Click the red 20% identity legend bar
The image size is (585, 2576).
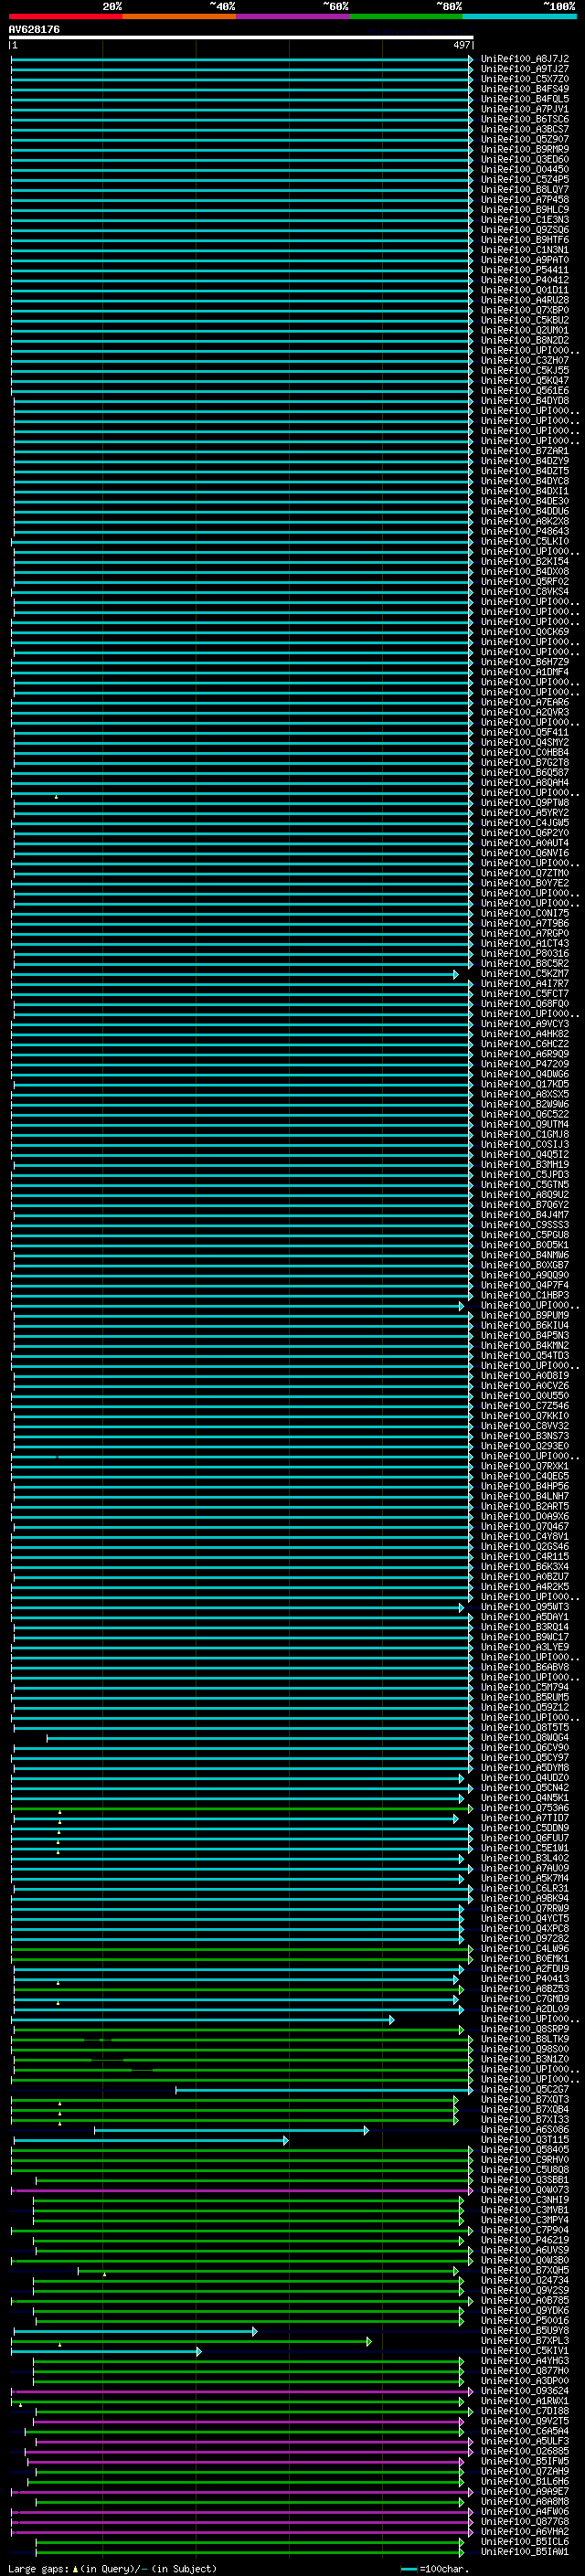[x=65, y=16]
